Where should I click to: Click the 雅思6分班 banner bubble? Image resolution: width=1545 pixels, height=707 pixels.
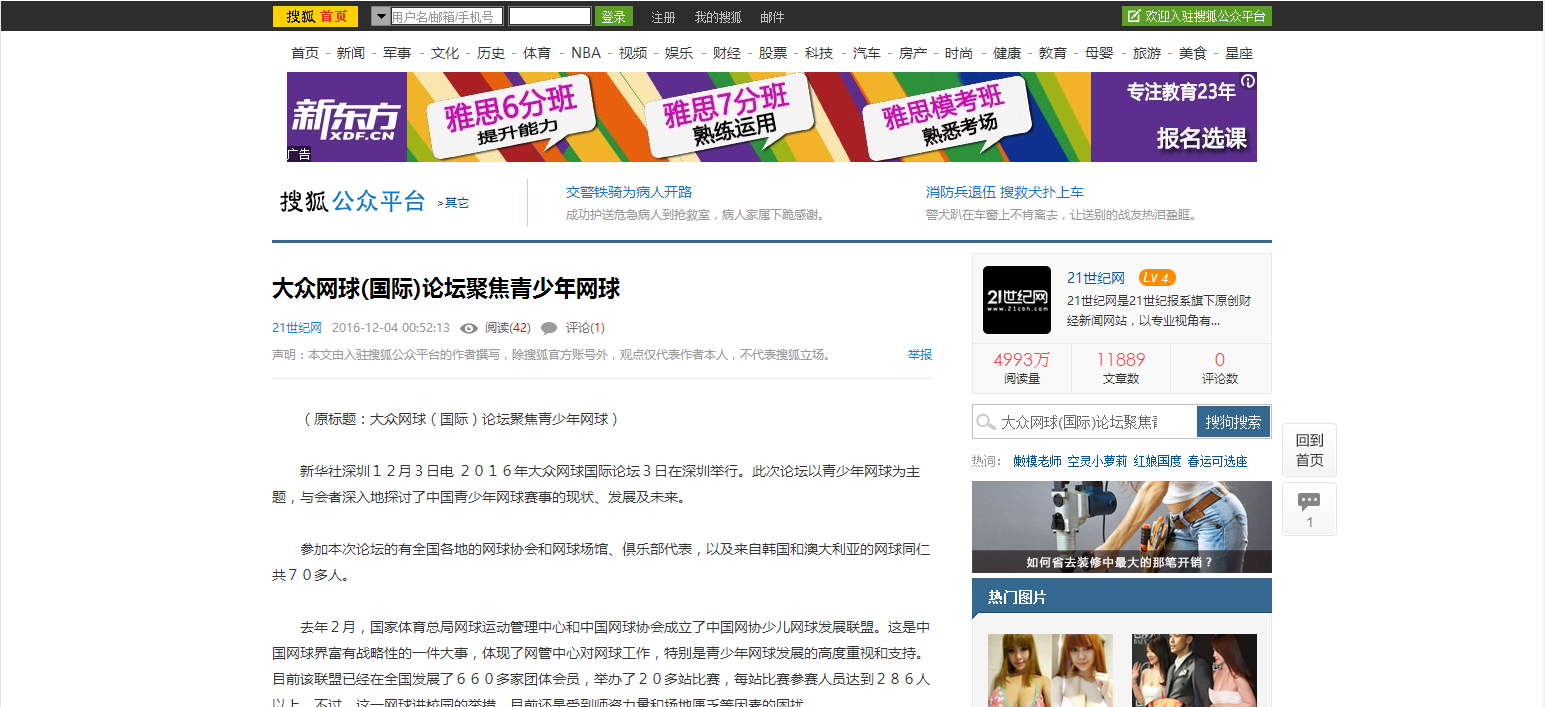510,115
